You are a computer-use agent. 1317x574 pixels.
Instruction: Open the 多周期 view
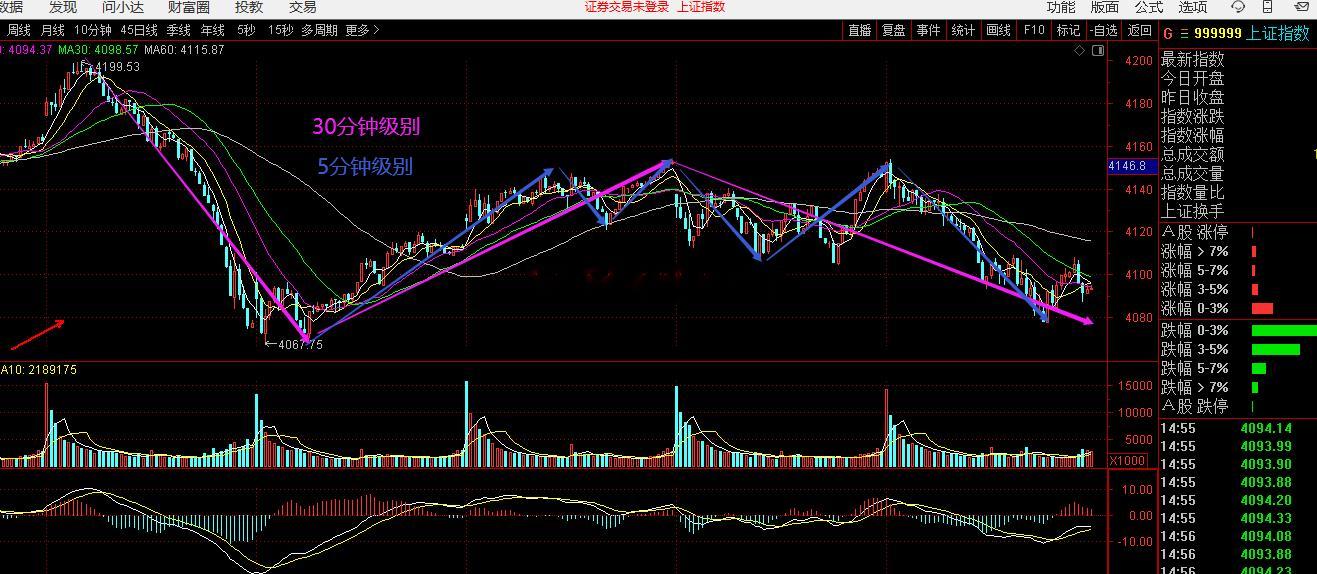[319, 30]
